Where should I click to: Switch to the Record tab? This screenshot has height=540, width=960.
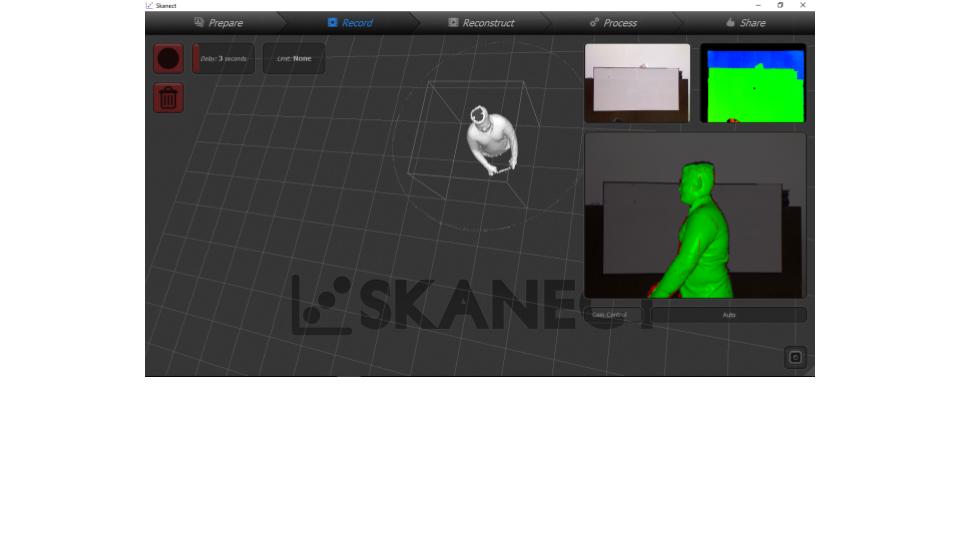350,23
